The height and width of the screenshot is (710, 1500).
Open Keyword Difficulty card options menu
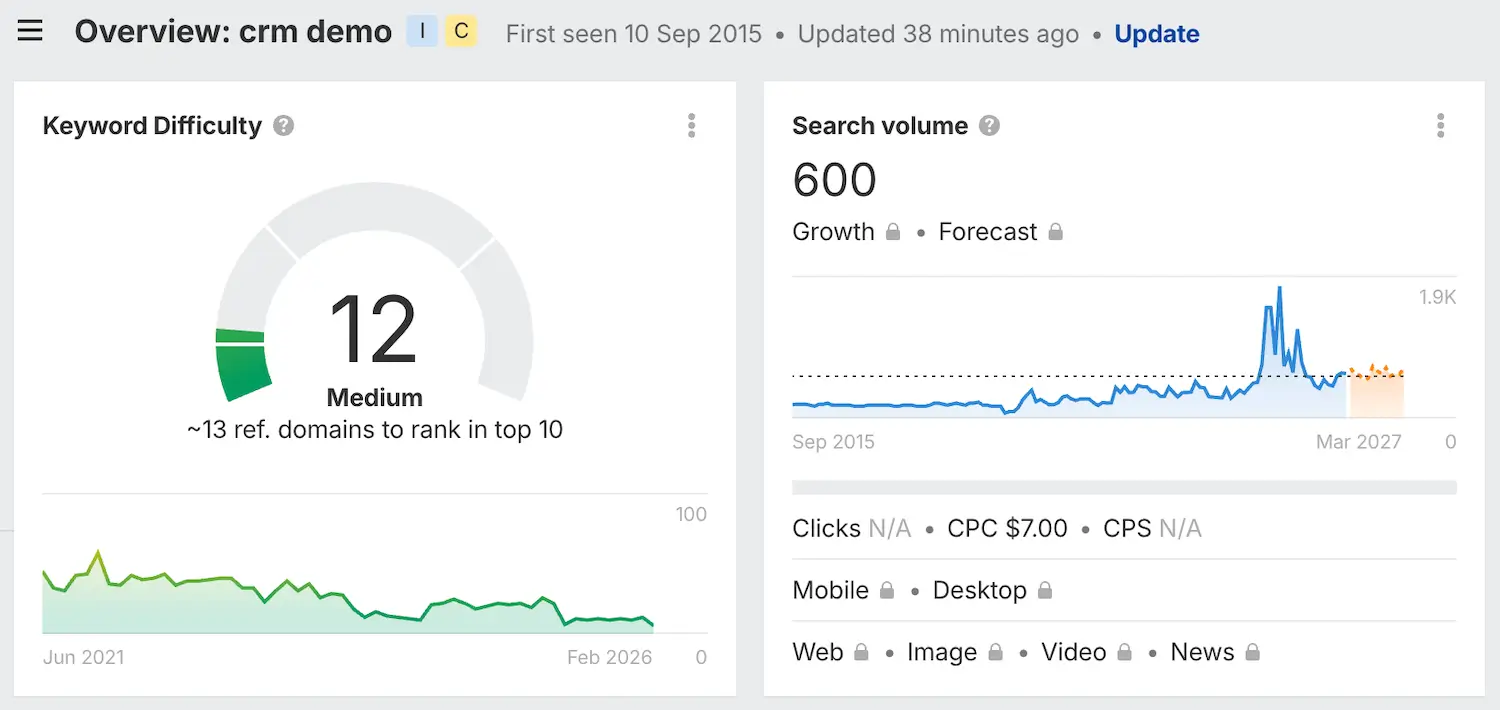[691, 126]
